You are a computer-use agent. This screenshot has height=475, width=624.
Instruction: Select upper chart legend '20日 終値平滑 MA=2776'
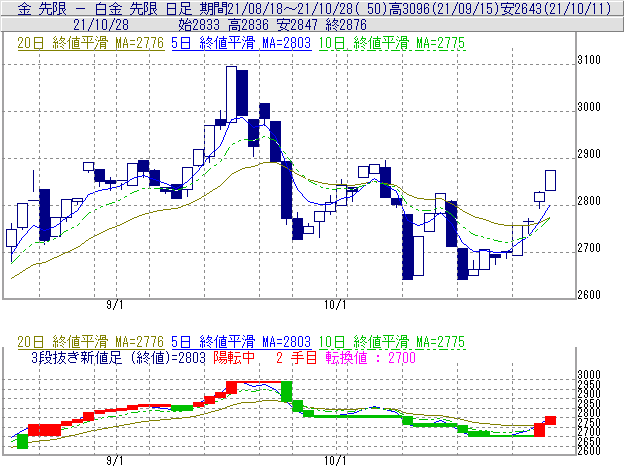pyautogui.click(x=91, y=43)
